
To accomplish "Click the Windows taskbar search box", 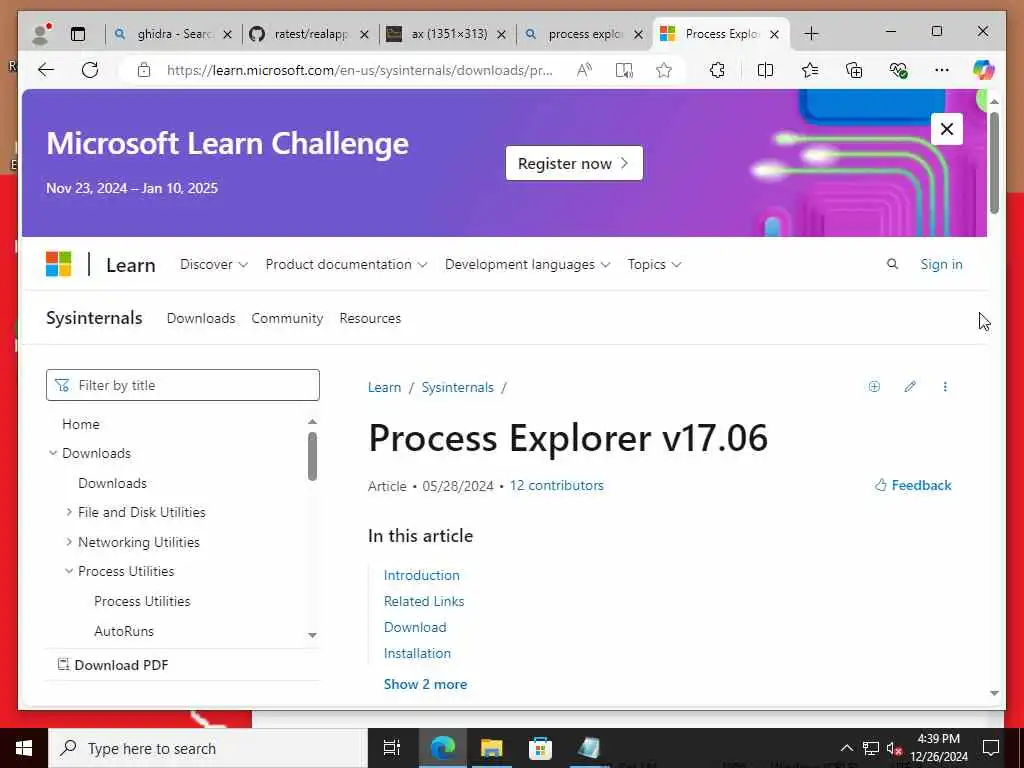I will click(208, 748).
